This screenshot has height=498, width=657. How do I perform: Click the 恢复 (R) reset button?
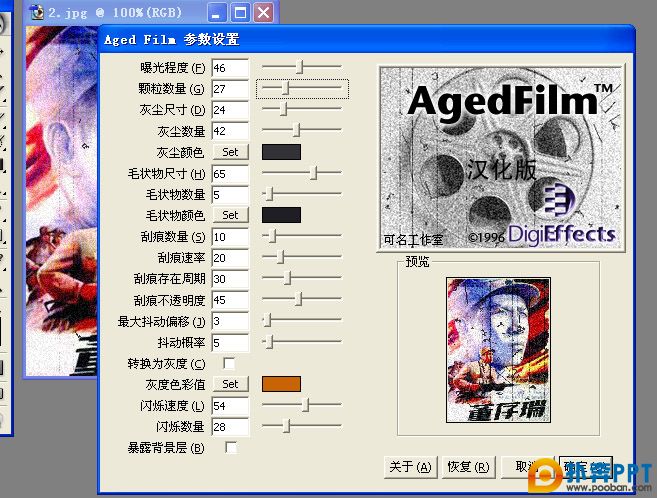tap(468, 467)
